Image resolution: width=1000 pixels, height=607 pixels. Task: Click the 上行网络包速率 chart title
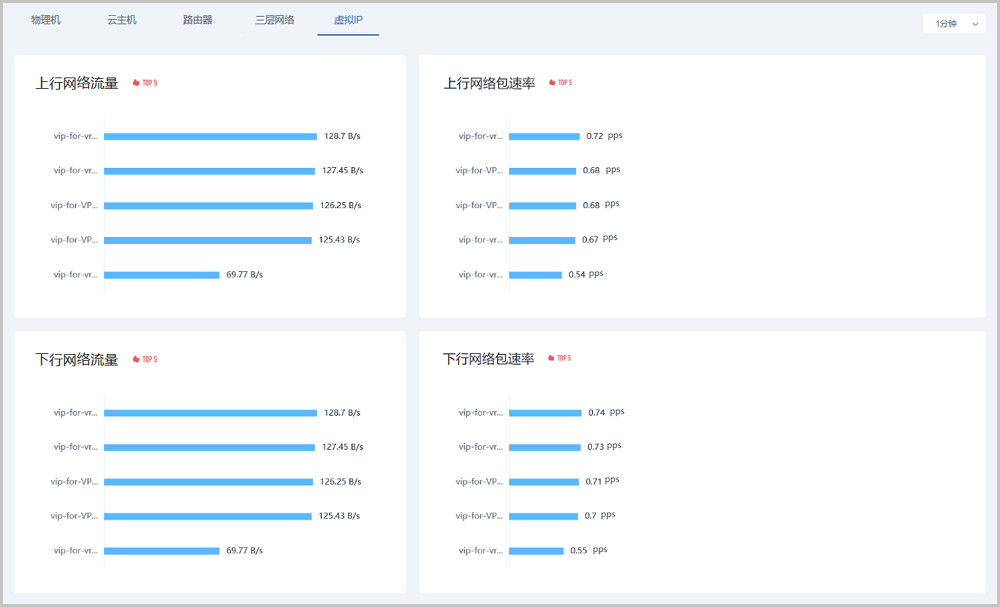click(x=489, y=83)
